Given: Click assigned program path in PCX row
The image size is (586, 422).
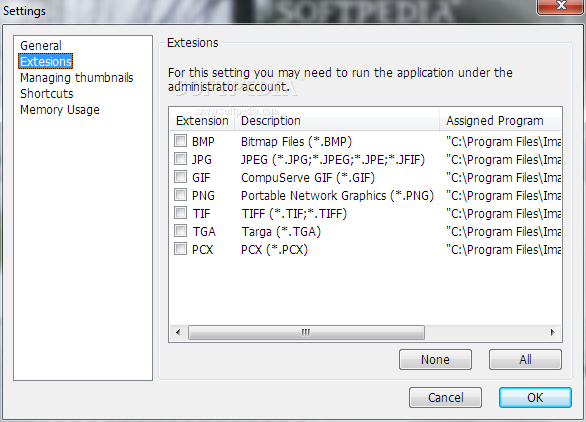Looking at the screenshot, I should [x=503, y=249].
